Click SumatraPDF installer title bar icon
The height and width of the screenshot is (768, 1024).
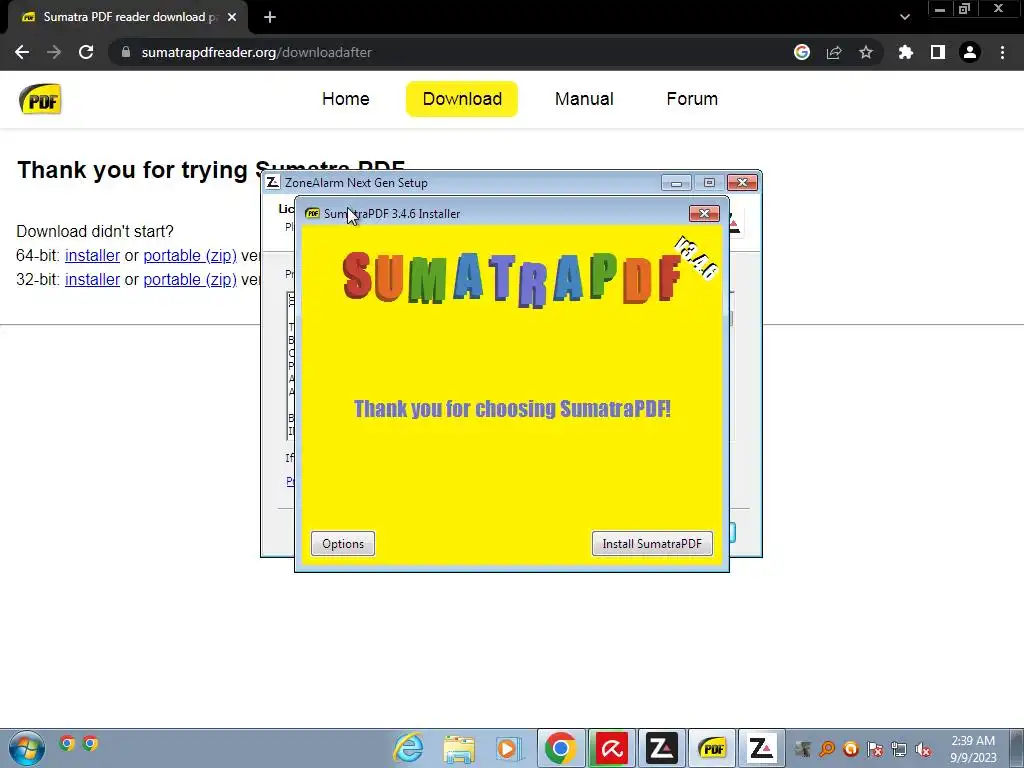(312, 214)
